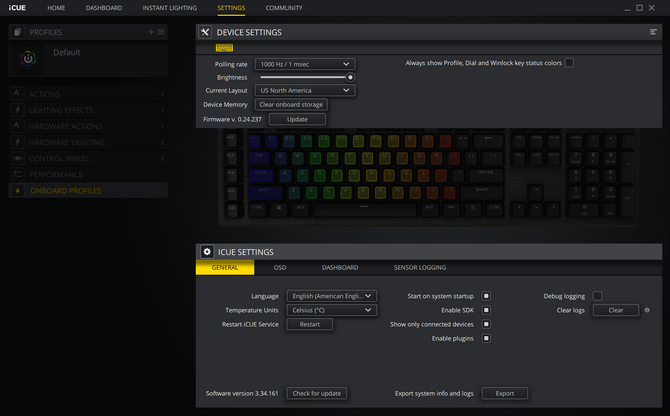The image size is (670, 416).
Task: Click the Onboard Profiles sidebar icon
Action: [17, 190]
